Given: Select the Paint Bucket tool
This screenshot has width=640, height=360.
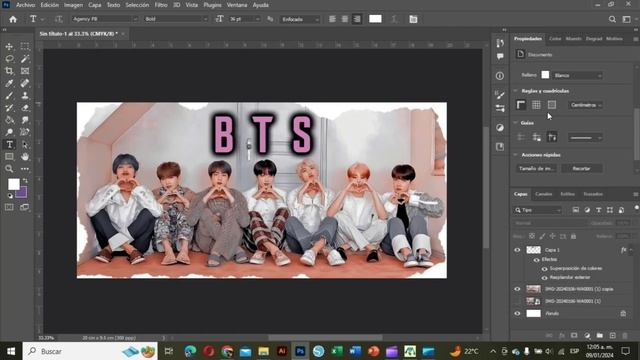Looking at the screenshot, I should (9, 120).
